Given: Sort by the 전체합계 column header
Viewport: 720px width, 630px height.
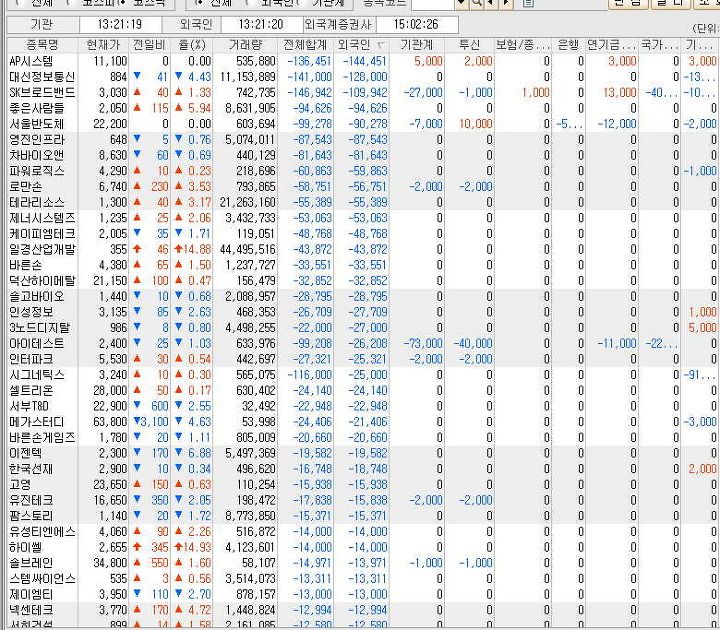Looking at the screenshot, I should [x=305, y=45].
